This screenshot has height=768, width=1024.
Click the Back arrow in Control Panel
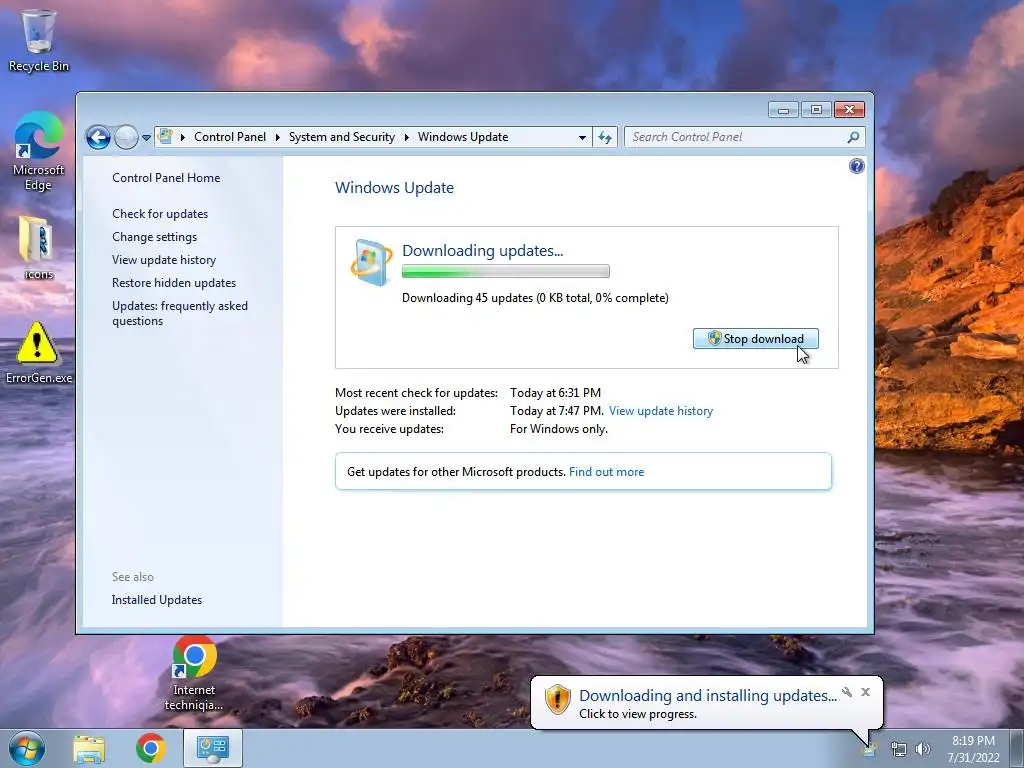tap(98, 137)
